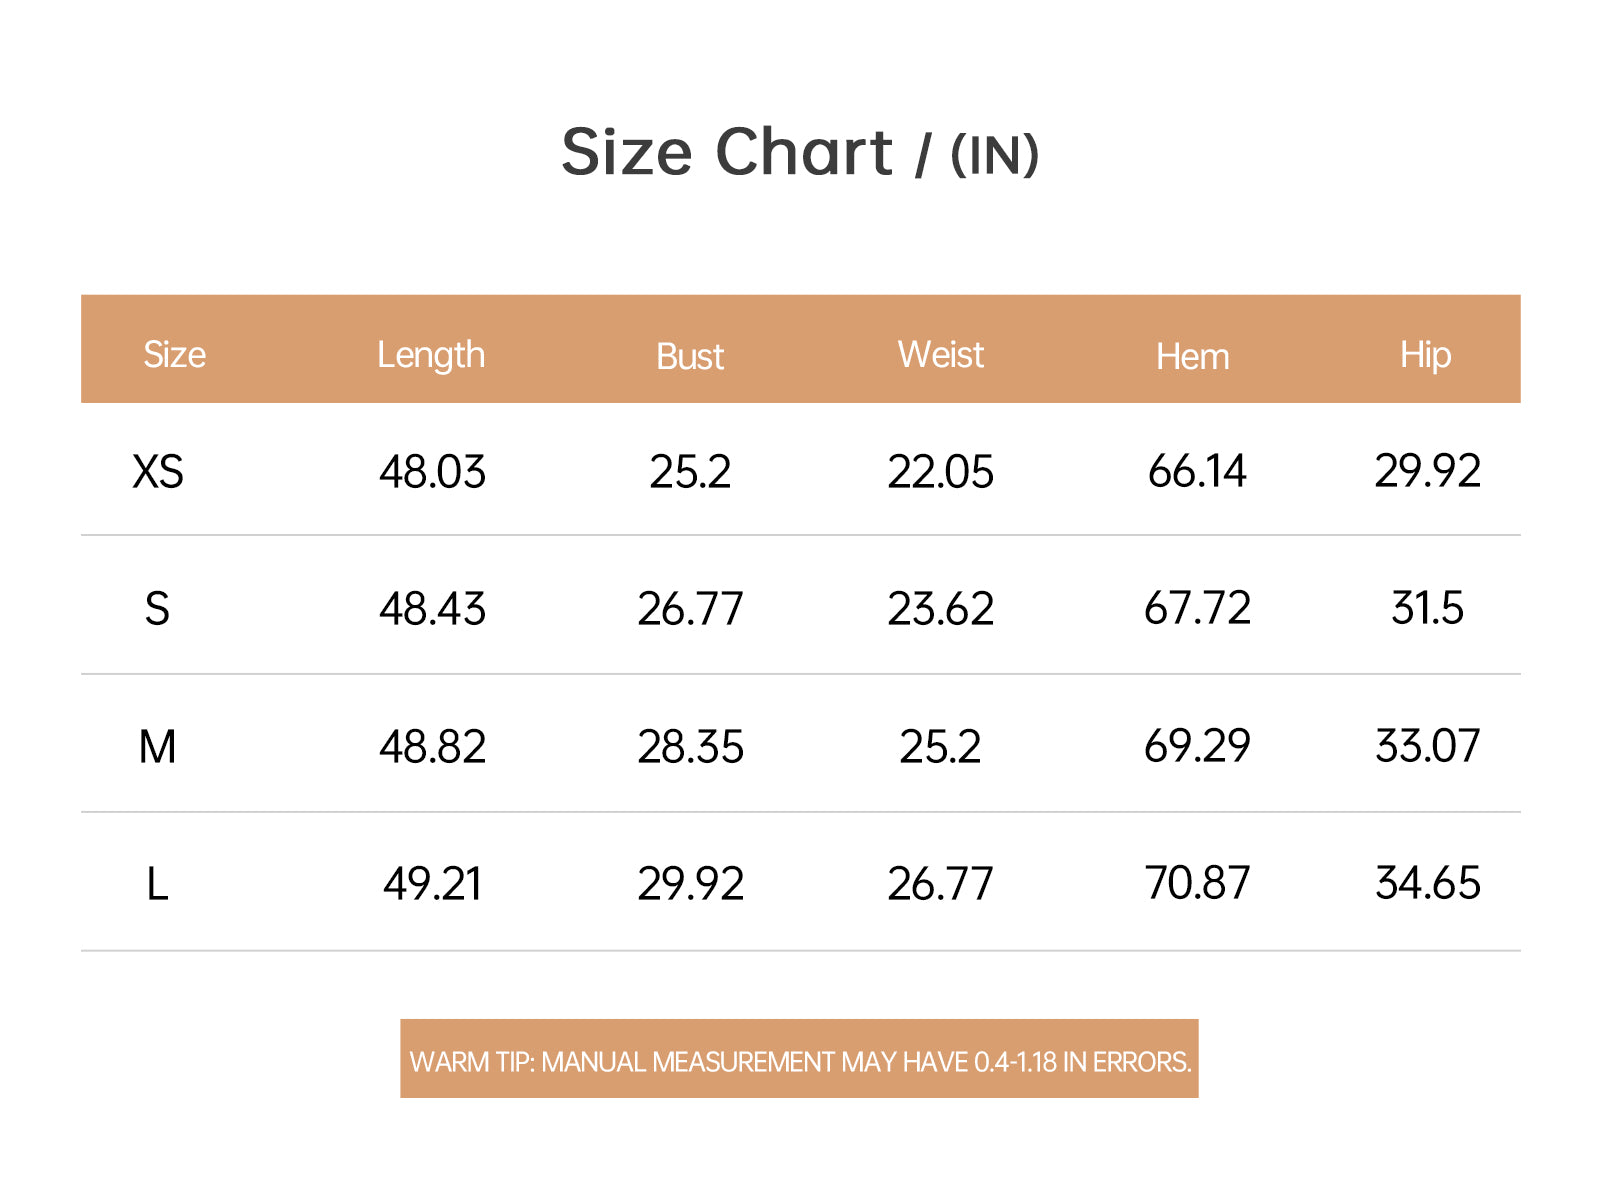Click XS length value 48.03
This screenshot has width=1600, height=1200.
pyautogui.click(x=432, y=471)
